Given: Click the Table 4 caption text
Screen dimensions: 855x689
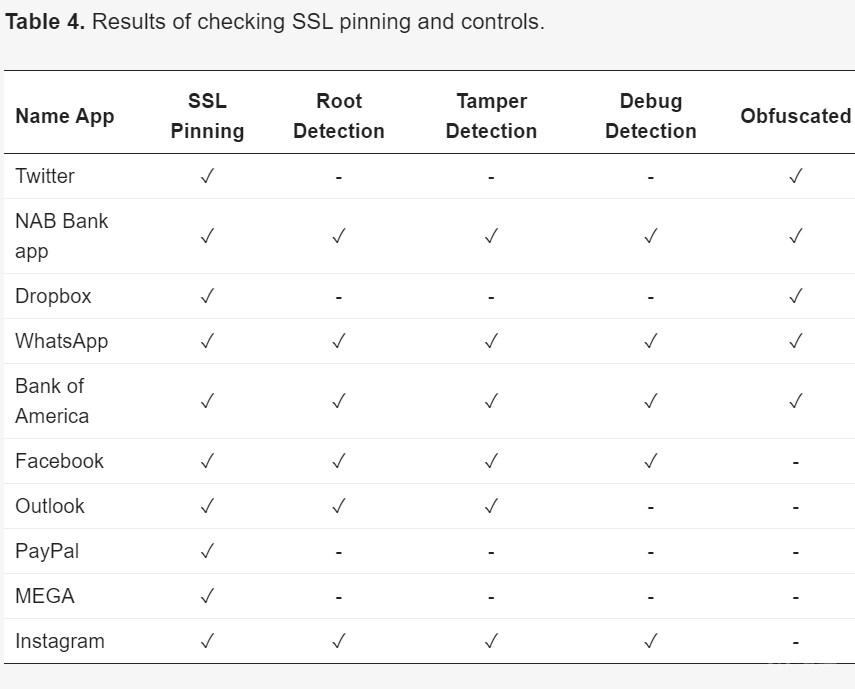Looking at the screenshot, I should [x=275, y=22].
